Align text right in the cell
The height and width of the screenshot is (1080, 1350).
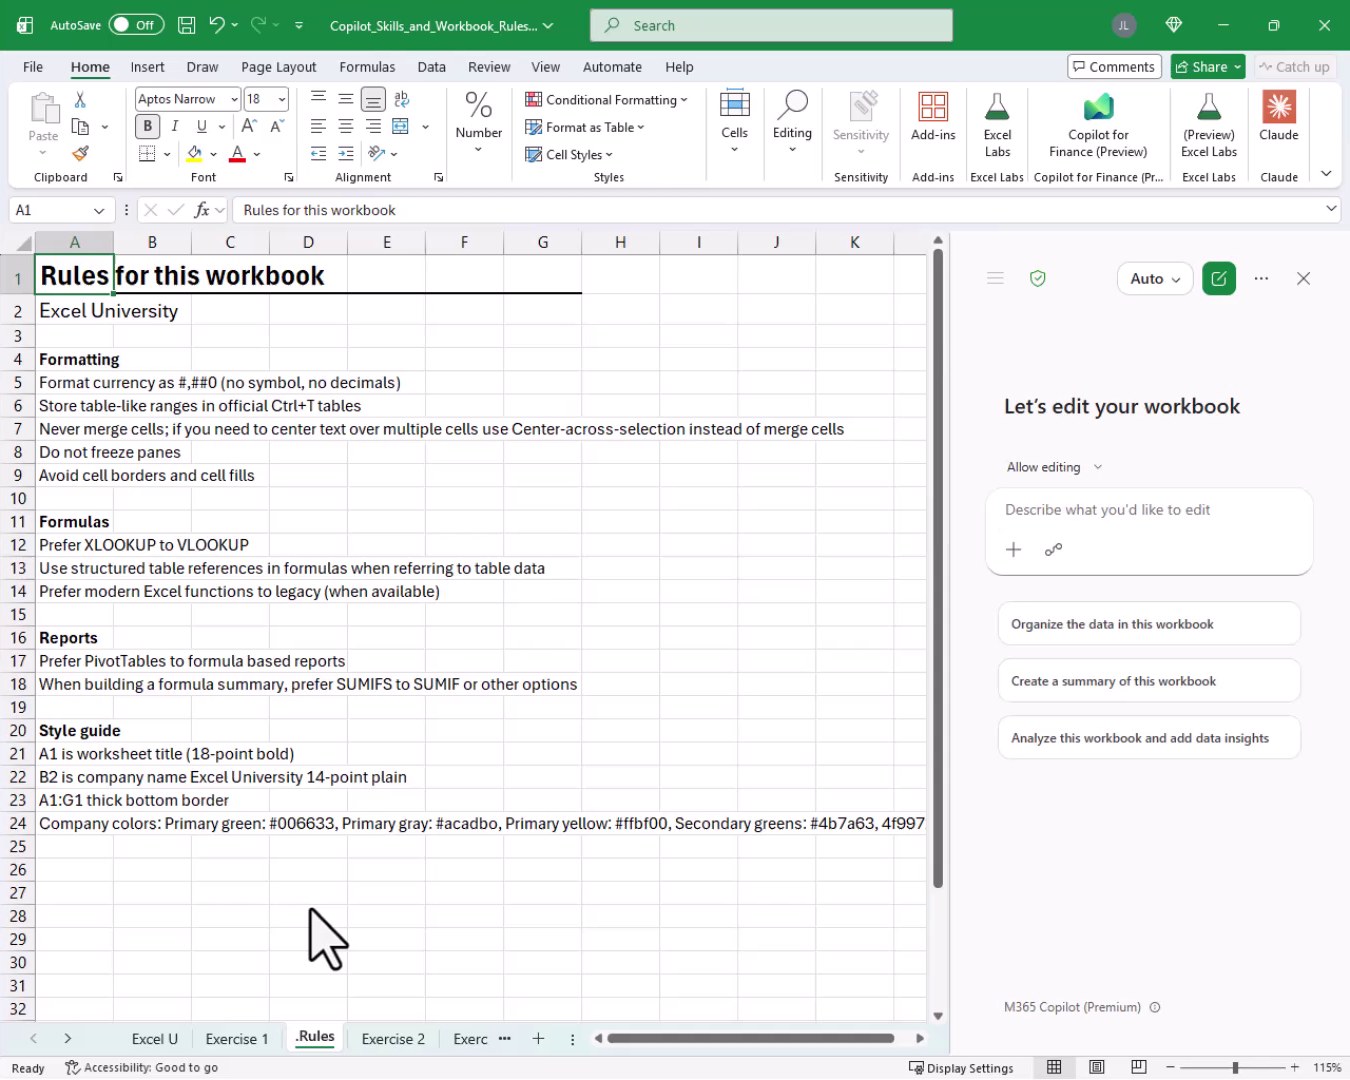click(x=373, y=126)
